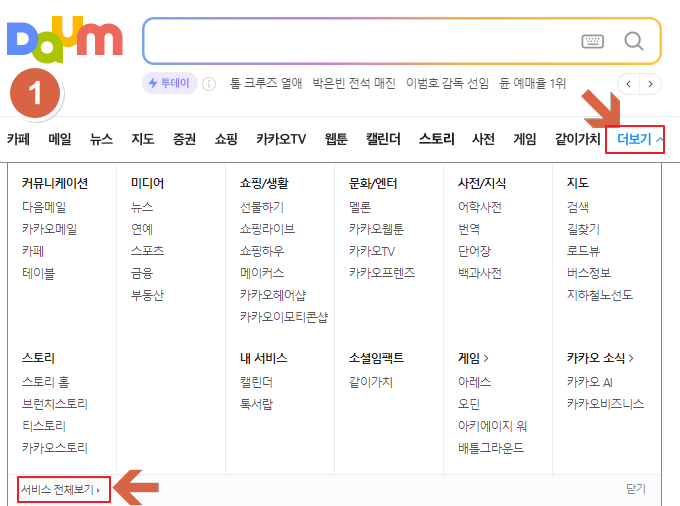Open 지하철노선도 link

[x=600, y=295]
